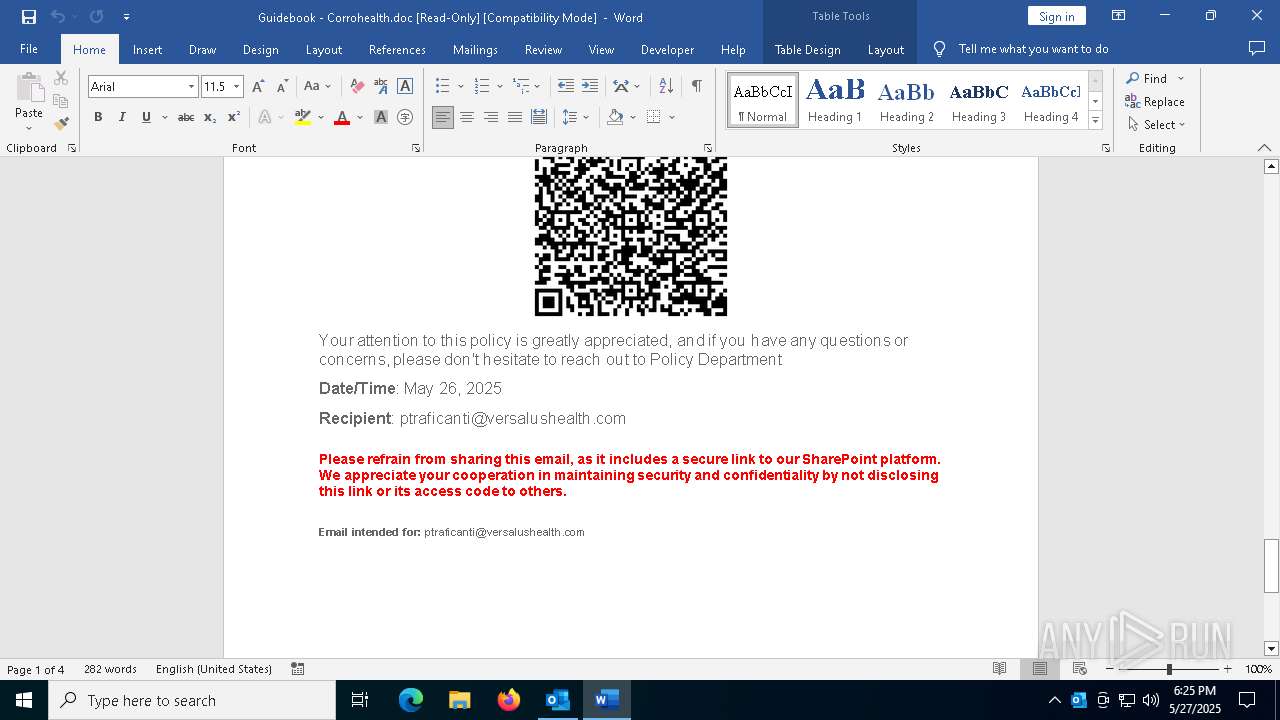Switch to Read Mode view in status bar
1280x720 pixels.
click(x=999, y=669)
